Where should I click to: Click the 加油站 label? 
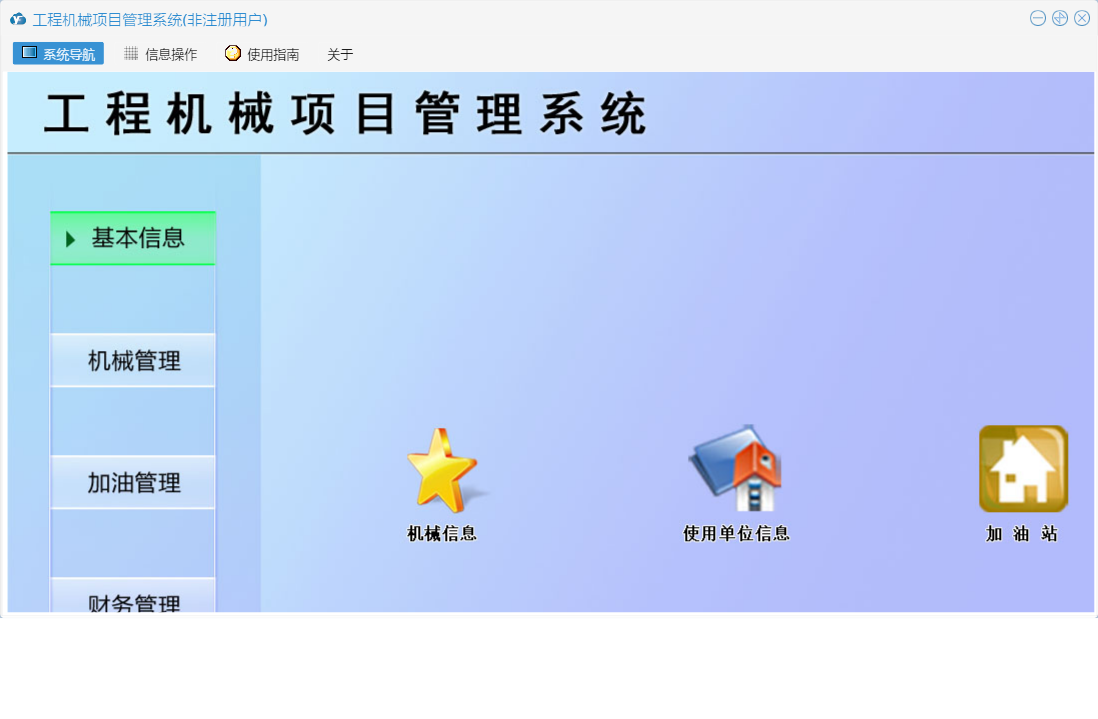[1022, 533]
